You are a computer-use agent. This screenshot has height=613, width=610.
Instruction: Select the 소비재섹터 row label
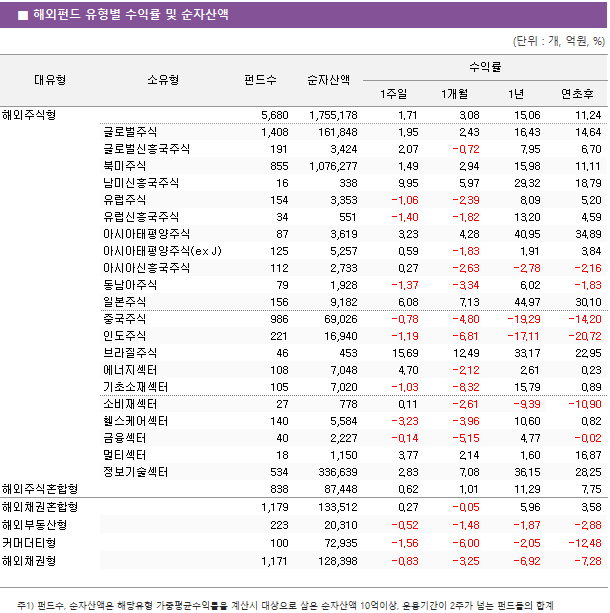click(130, 404)
